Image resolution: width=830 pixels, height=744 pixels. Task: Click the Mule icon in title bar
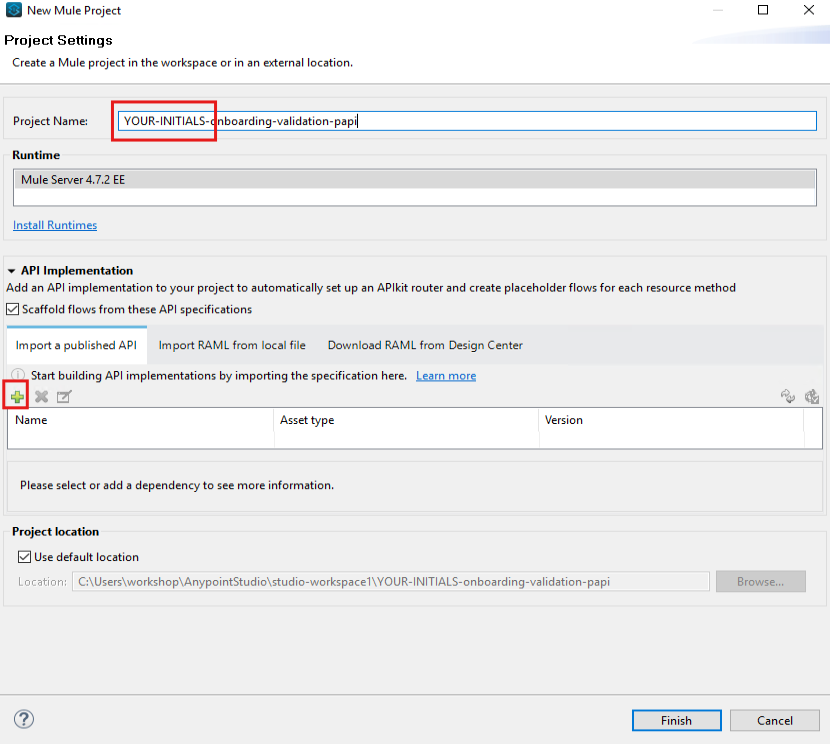tap(13, 11)
